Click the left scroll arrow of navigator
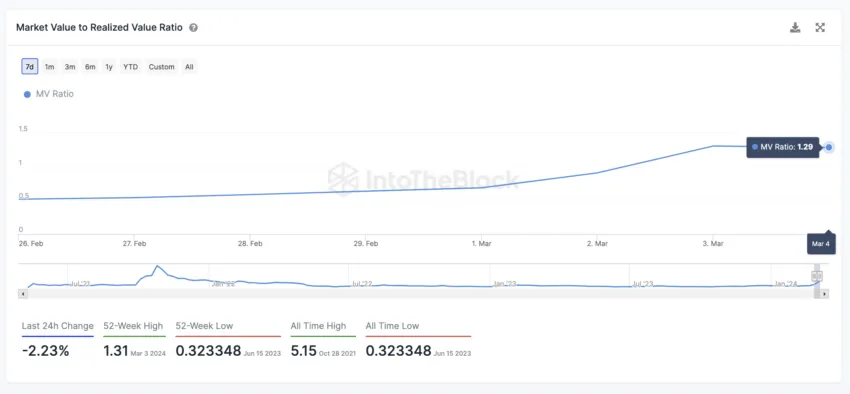Screen dimensions: 850x394 tap(23, 294)
